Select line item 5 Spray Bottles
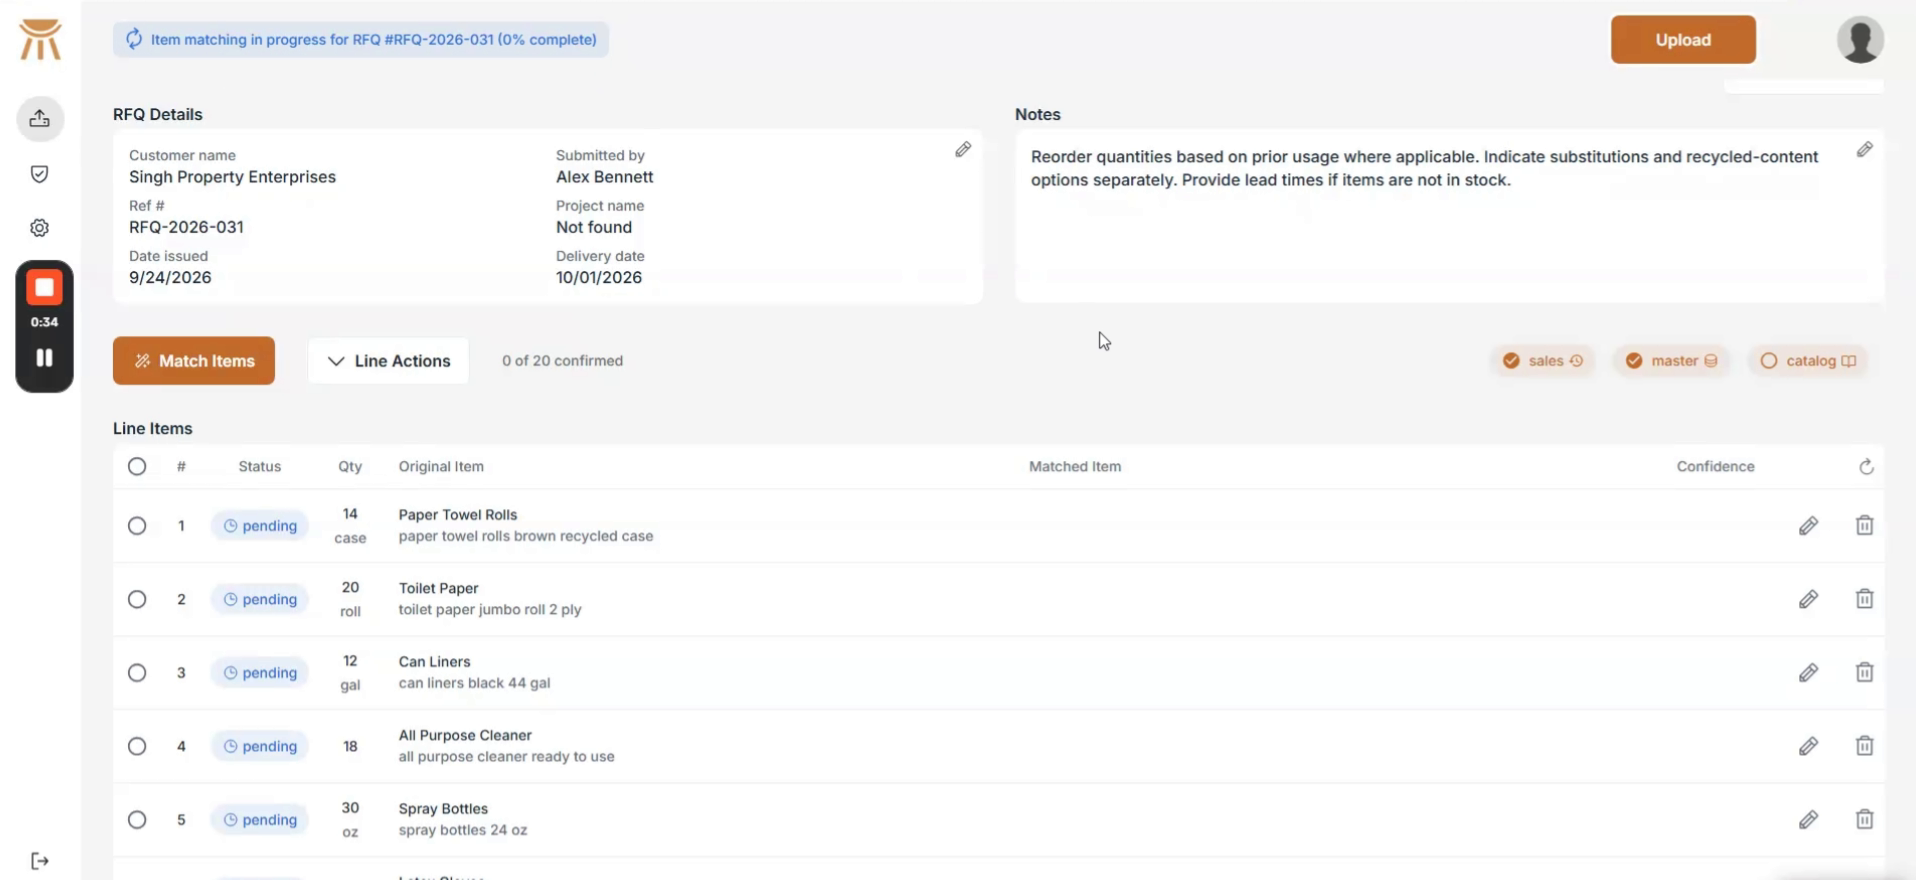This screenshot has height=880, width=1916. click(137, 820)
